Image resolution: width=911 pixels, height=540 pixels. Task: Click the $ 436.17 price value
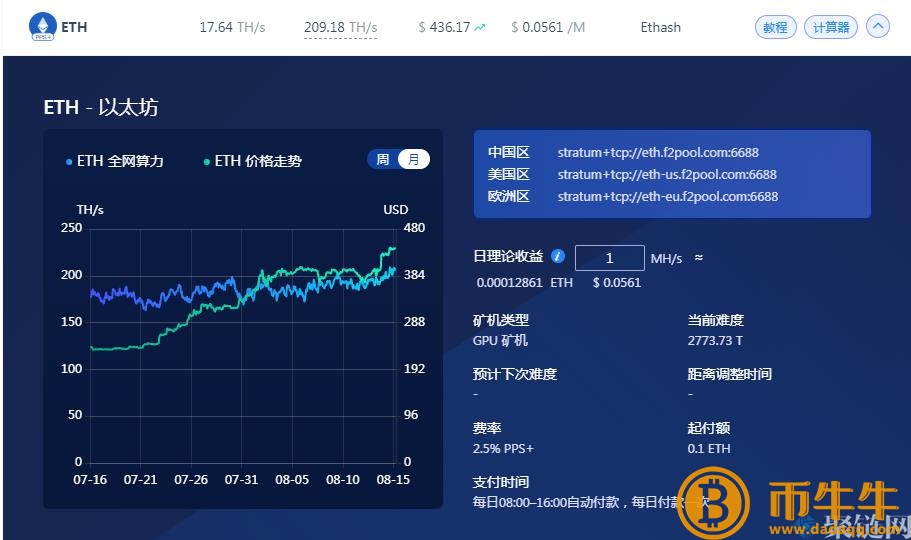[444, 27]
